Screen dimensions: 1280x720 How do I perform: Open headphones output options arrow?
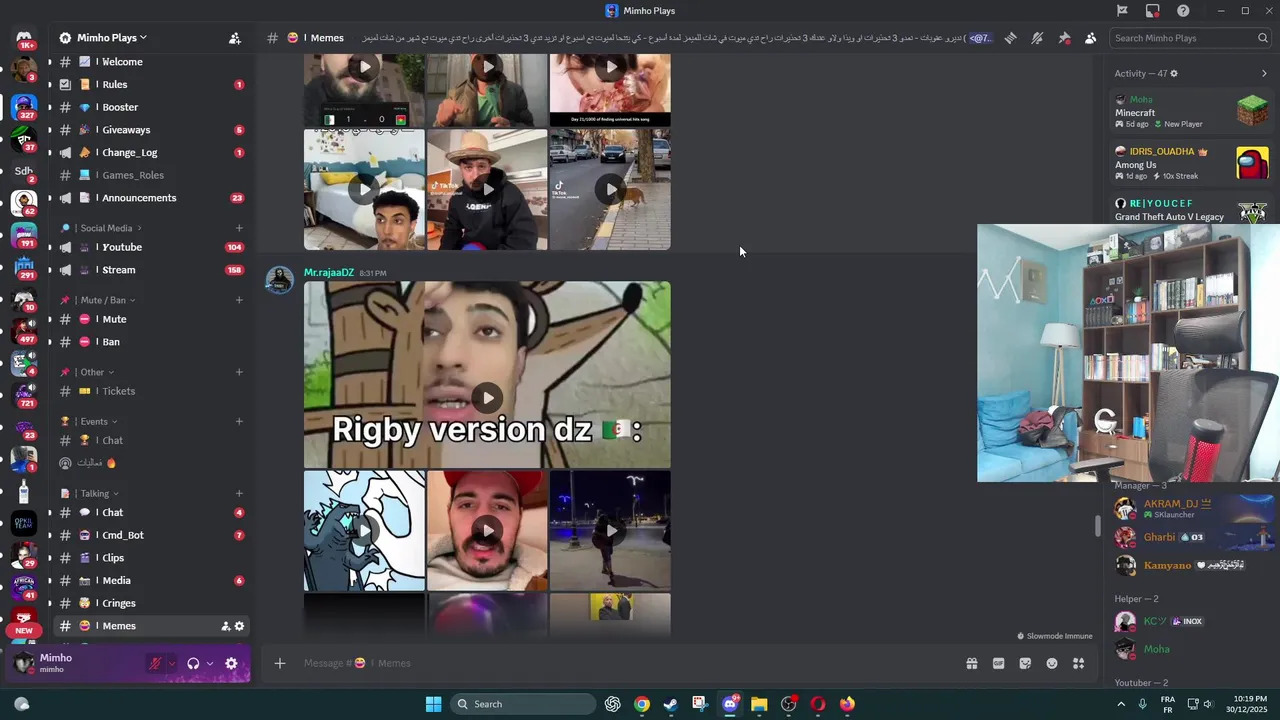pyautogui.click(x=209, y=663)
